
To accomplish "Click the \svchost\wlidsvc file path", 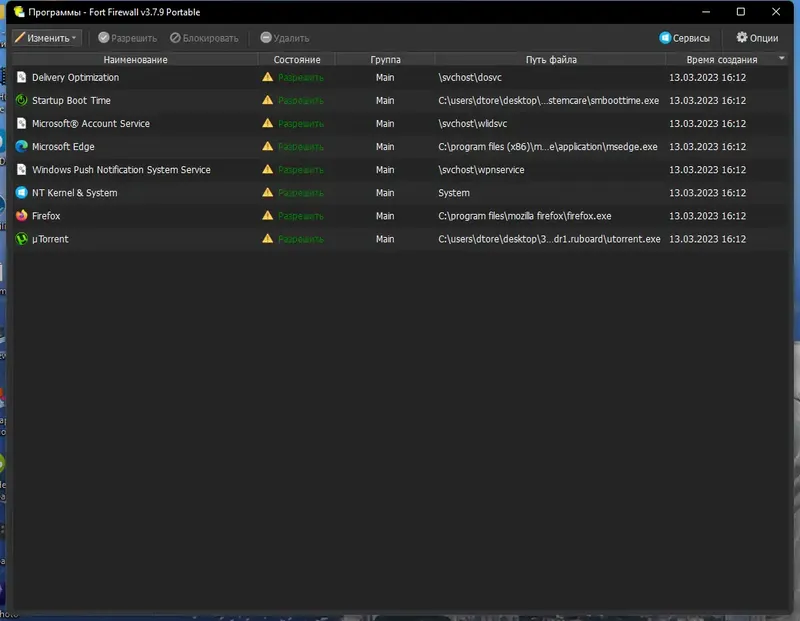I will click(x=472, y=123).
